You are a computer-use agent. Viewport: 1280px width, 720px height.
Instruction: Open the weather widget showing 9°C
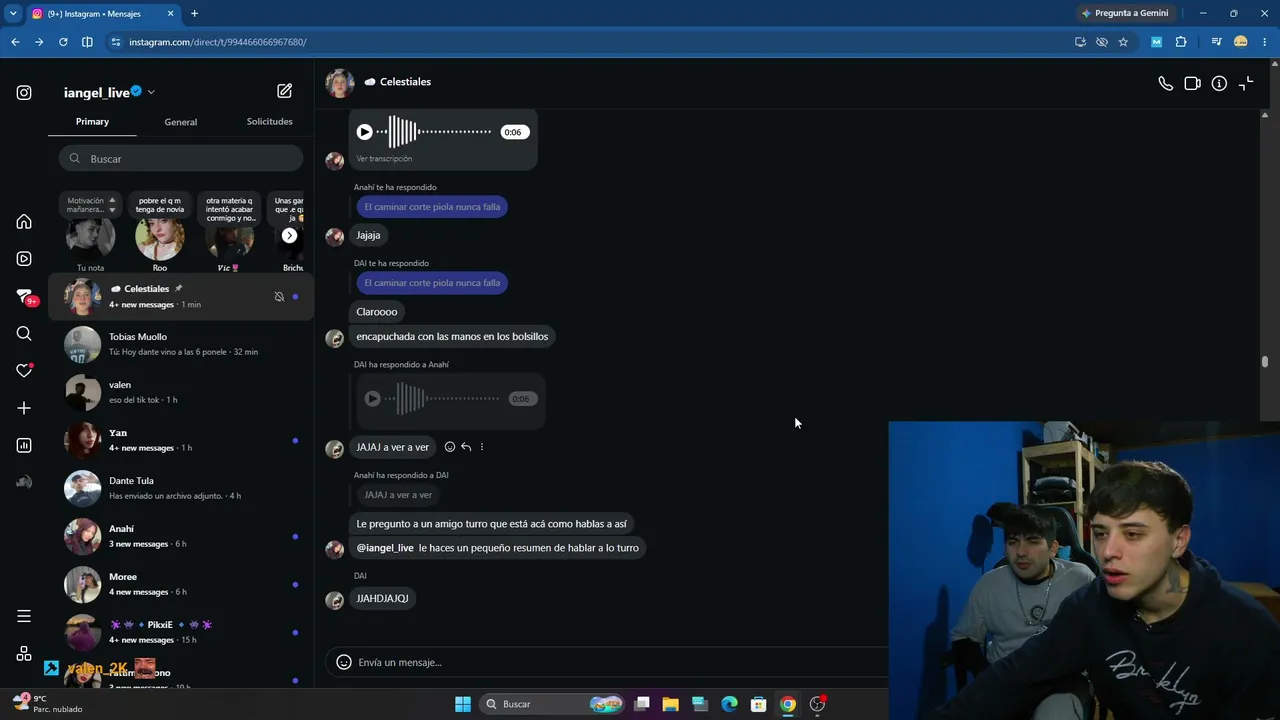47,704
